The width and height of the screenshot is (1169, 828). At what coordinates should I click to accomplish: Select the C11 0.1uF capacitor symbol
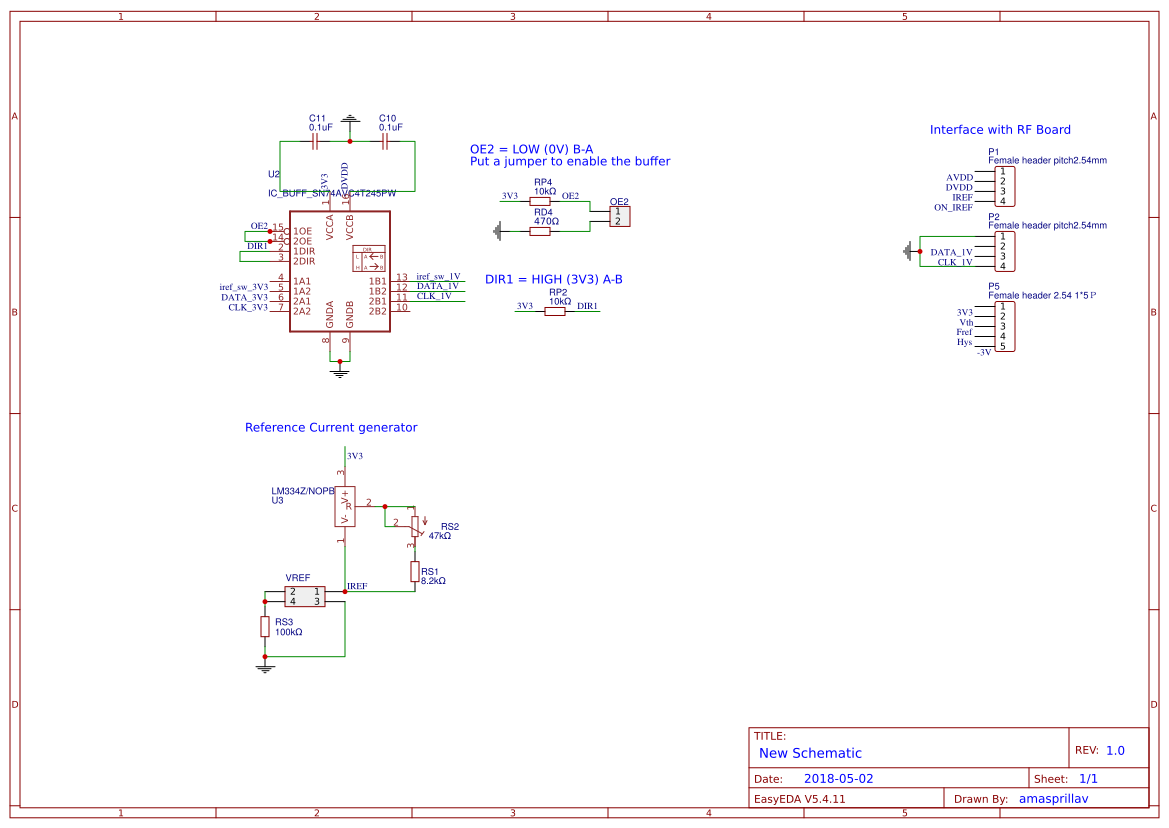[x=314, y=141]
